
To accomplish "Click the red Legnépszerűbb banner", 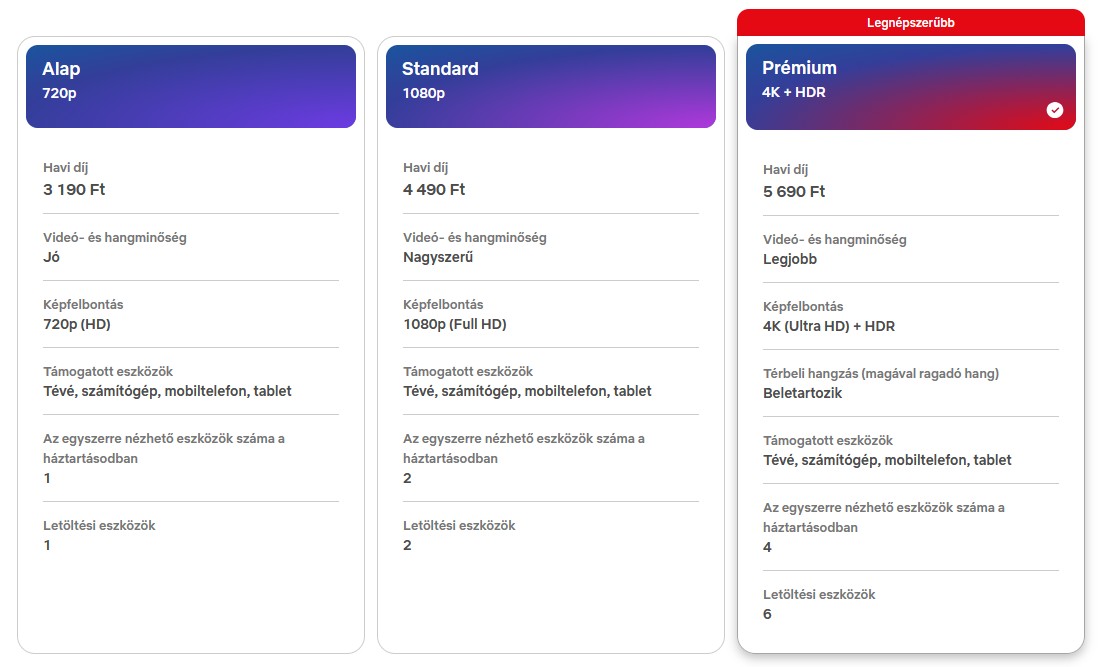I will click(x=910, y=22).
